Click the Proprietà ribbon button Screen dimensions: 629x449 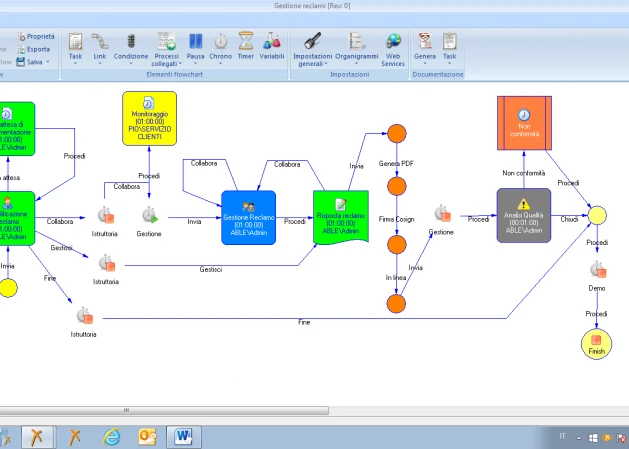point(36,37)
